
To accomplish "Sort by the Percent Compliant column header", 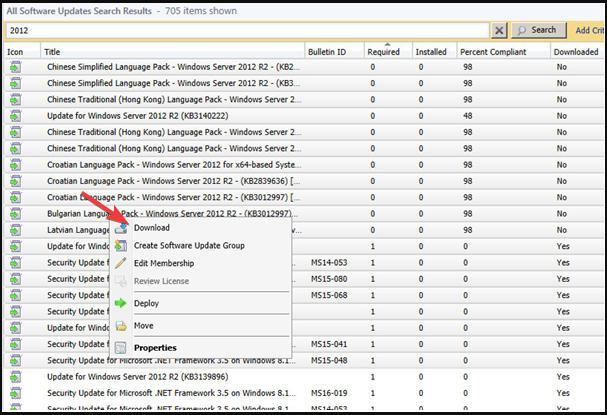I will tap(503, 52).
